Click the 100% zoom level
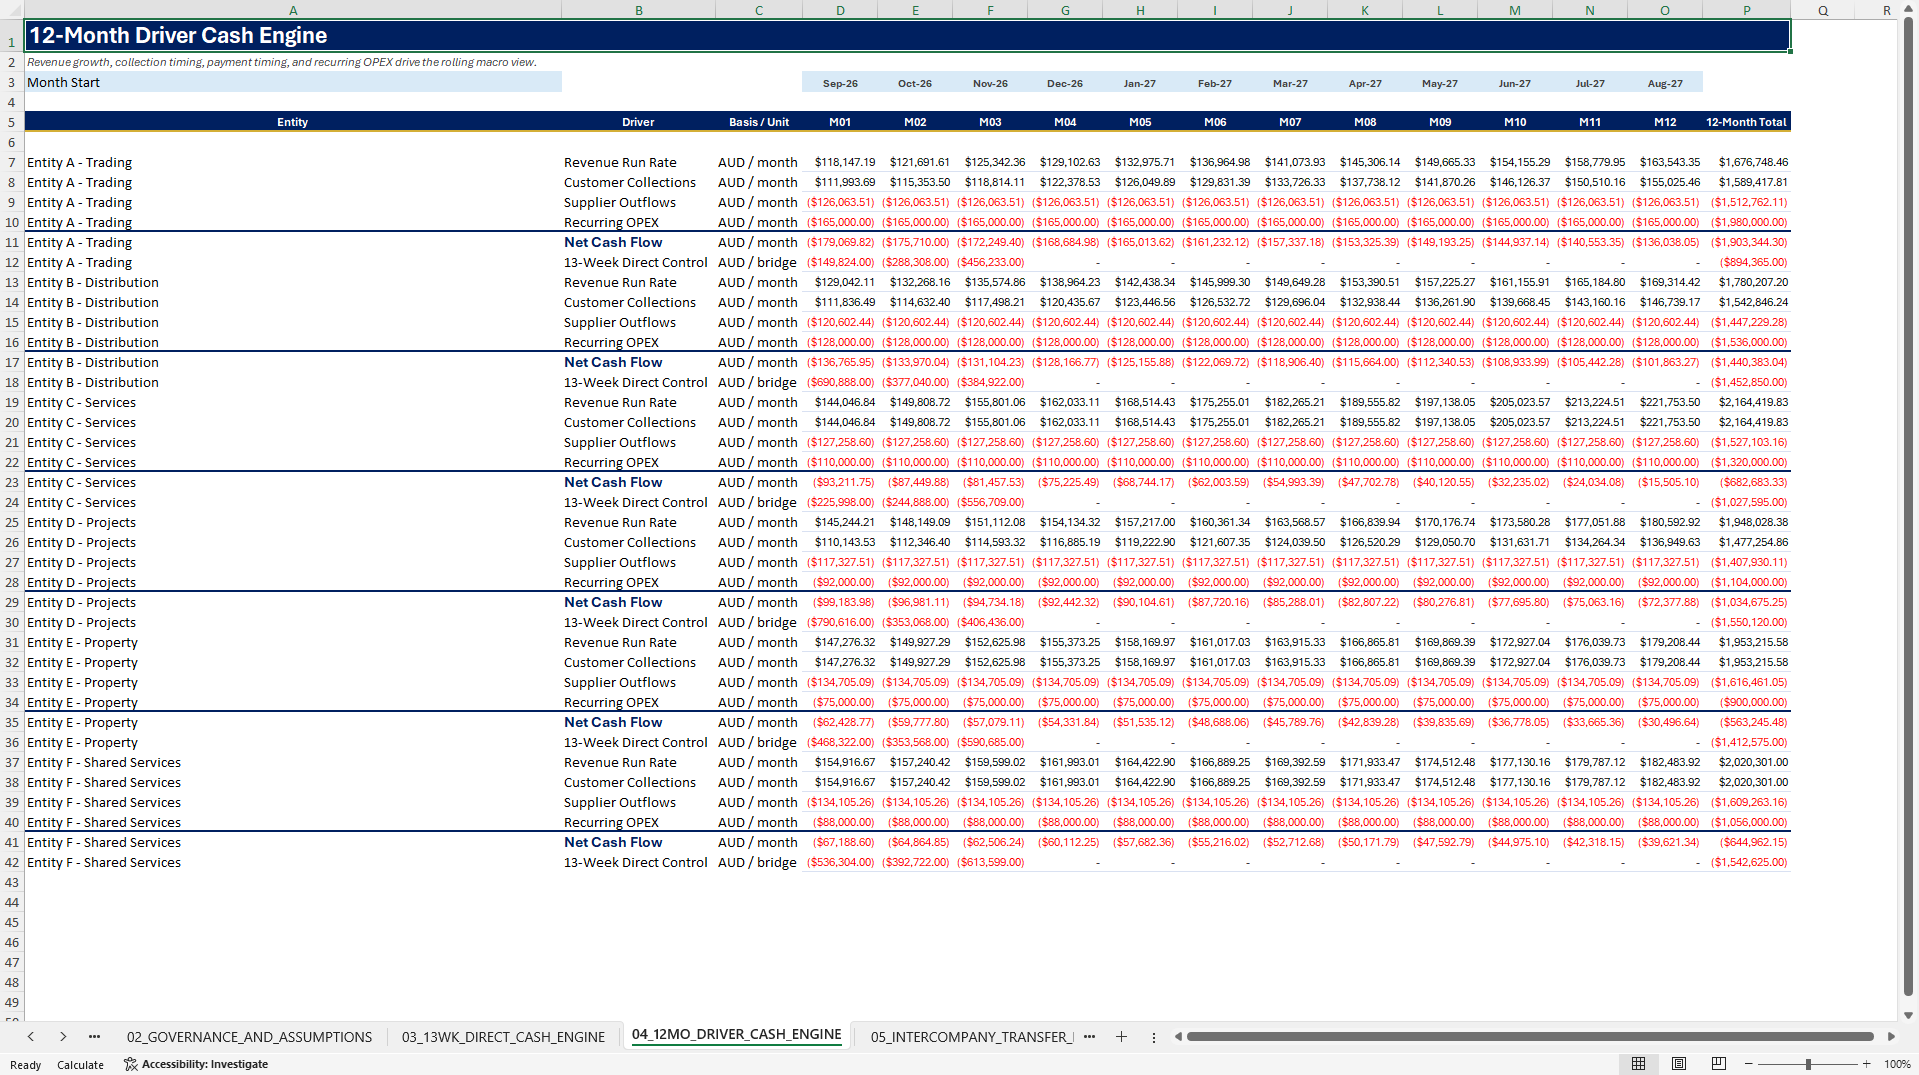Screen dimensions: 1919x1075 click(1897, 1064)
